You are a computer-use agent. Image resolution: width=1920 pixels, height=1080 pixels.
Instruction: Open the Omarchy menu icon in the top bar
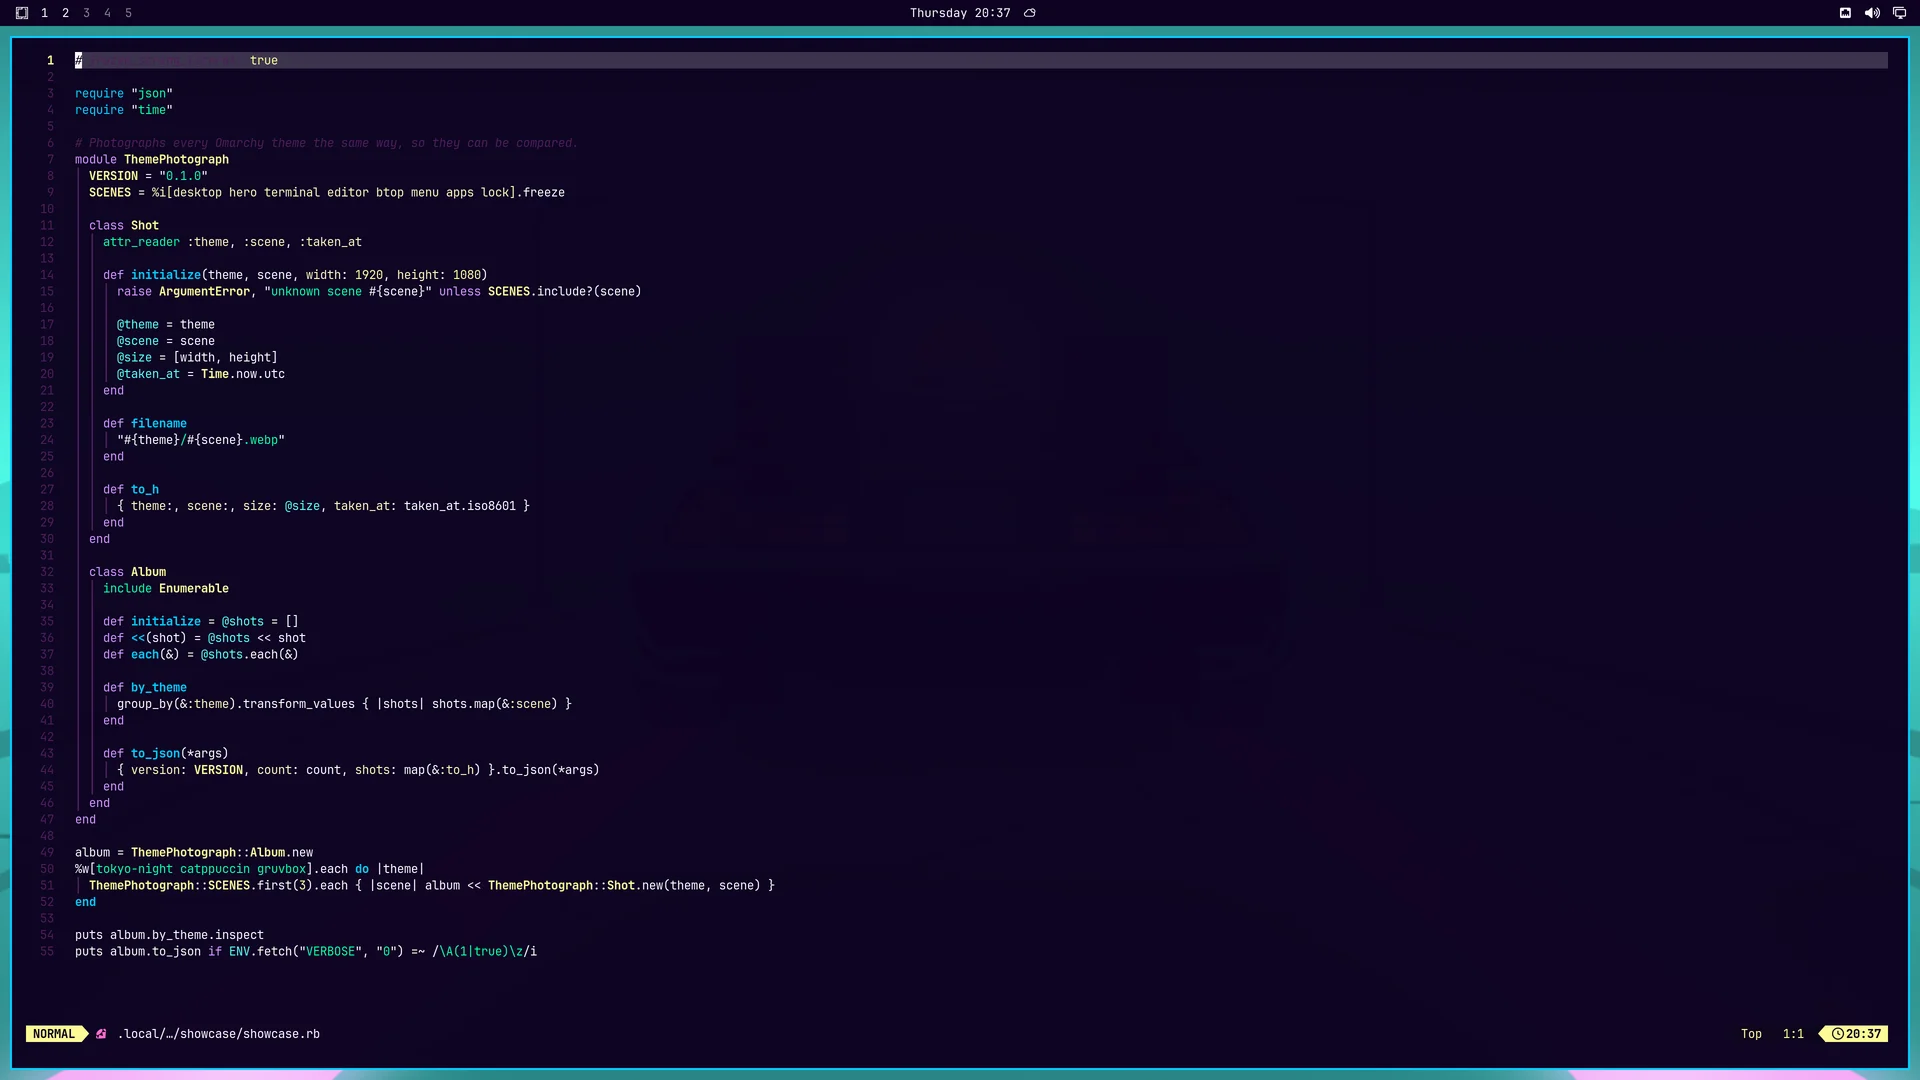click(22, 13)
